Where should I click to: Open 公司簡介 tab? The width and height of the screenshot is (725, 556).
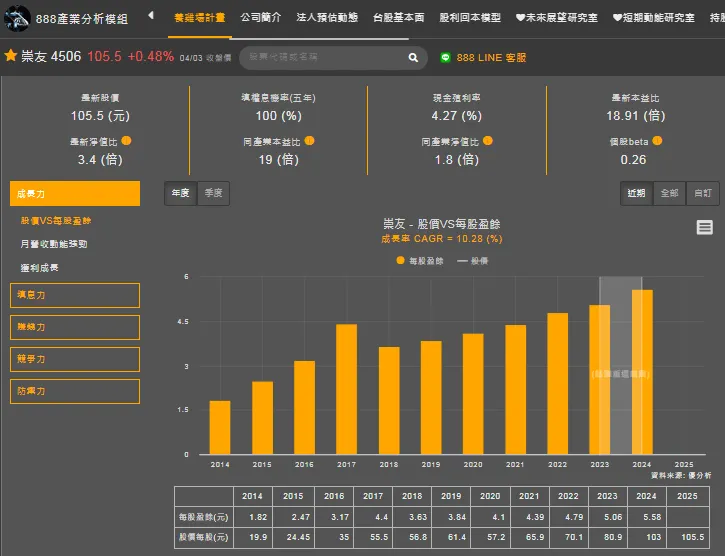coord(261,18)
